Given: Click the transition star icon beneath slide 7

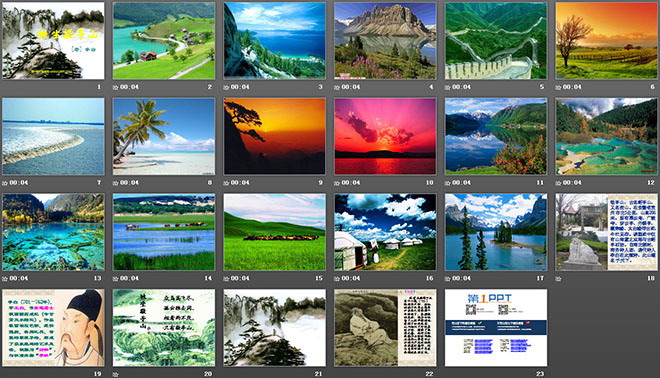Looking at the screenshot, I should [5, 183].
